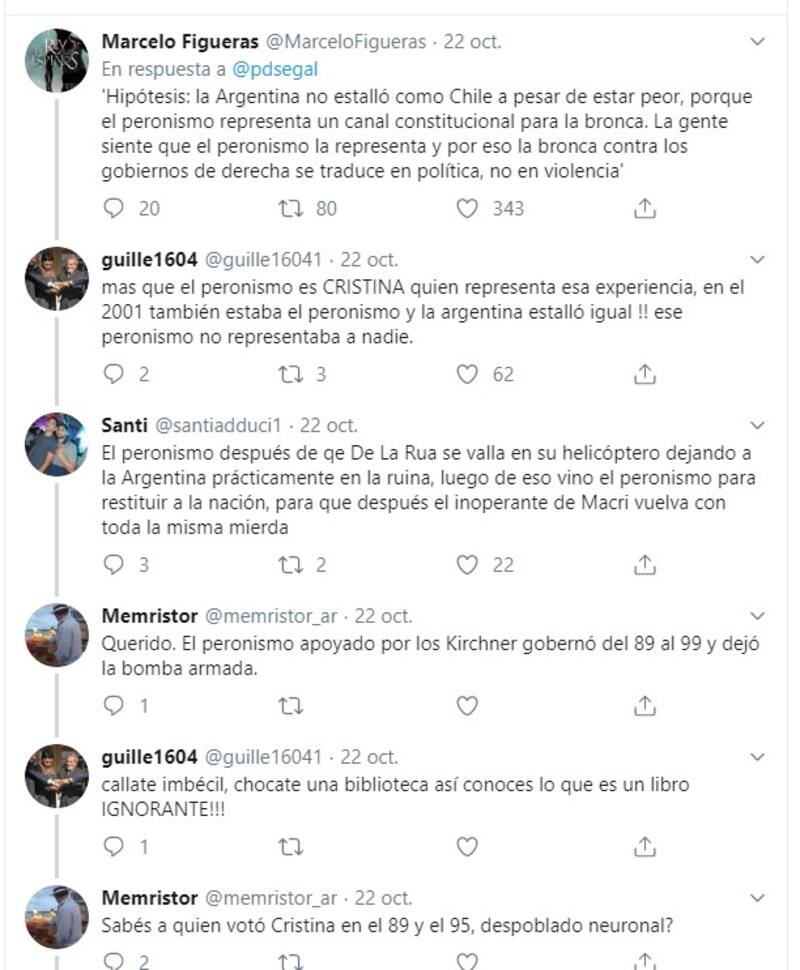Screen dimensions: 800x970
Task: Open tweet options chevron for Marcelo Figueras
Action: (x=757, y=42)
